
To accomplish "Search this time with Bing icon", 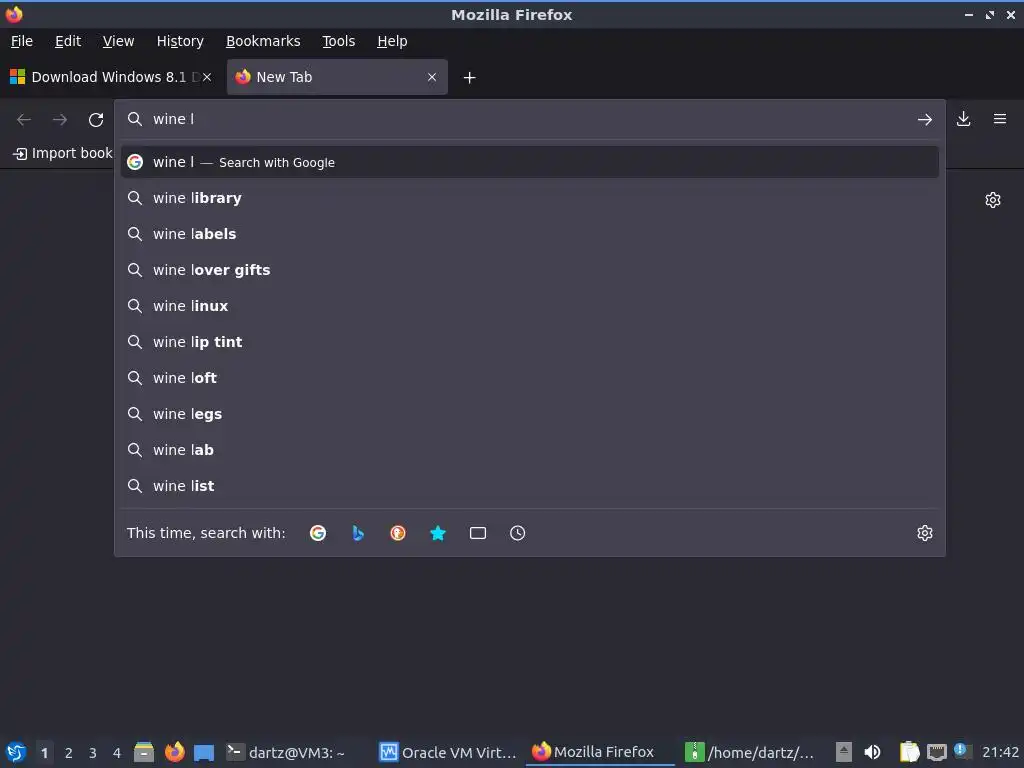I will point(358,533).
